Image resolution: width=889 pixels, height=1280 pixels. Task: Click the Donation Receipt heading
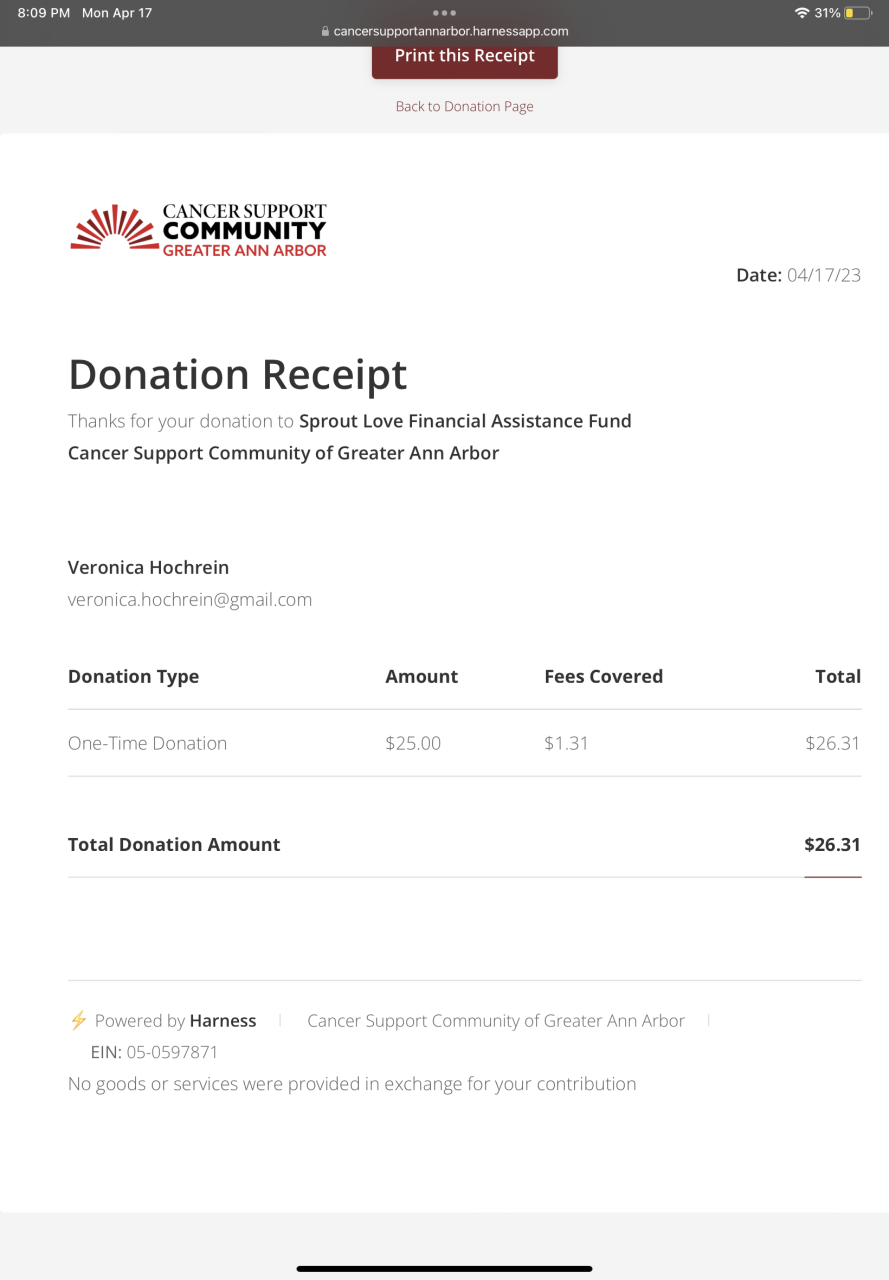(x=238, y=374)
